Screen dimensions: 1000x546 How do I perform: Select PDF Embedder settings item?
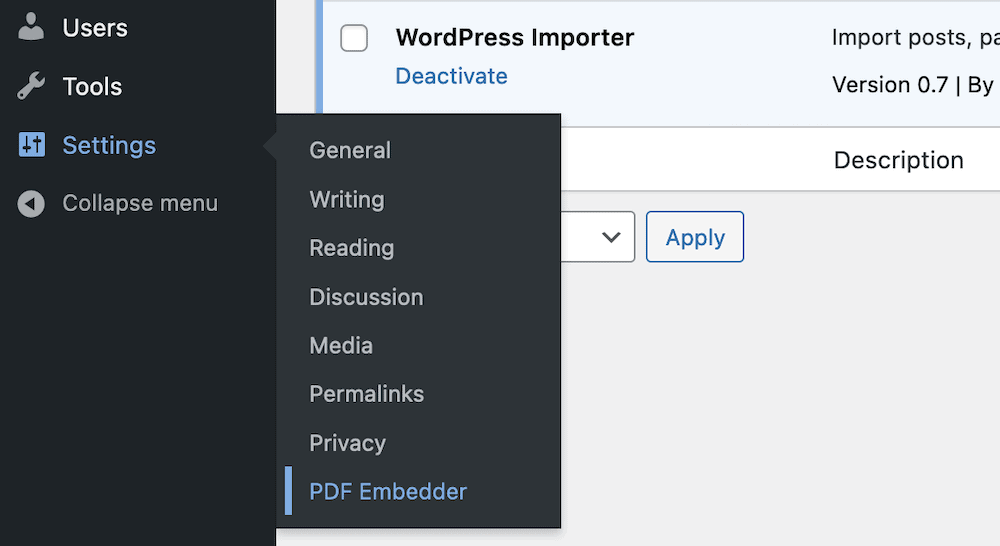click(388, 492)
